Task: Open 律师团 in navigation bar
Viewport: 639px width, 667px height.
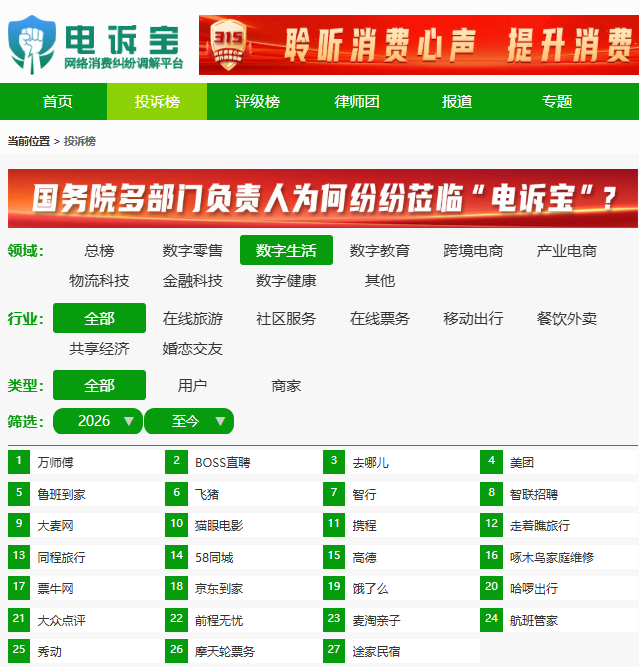Action: [x=357, y=102]
